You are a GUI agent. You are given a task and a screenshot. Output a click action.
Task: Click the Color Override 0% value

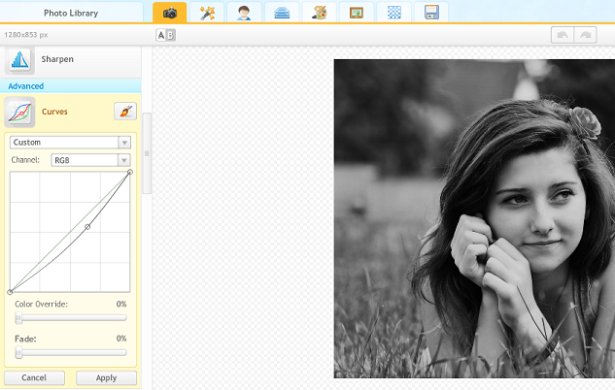[x=121, y=304]
